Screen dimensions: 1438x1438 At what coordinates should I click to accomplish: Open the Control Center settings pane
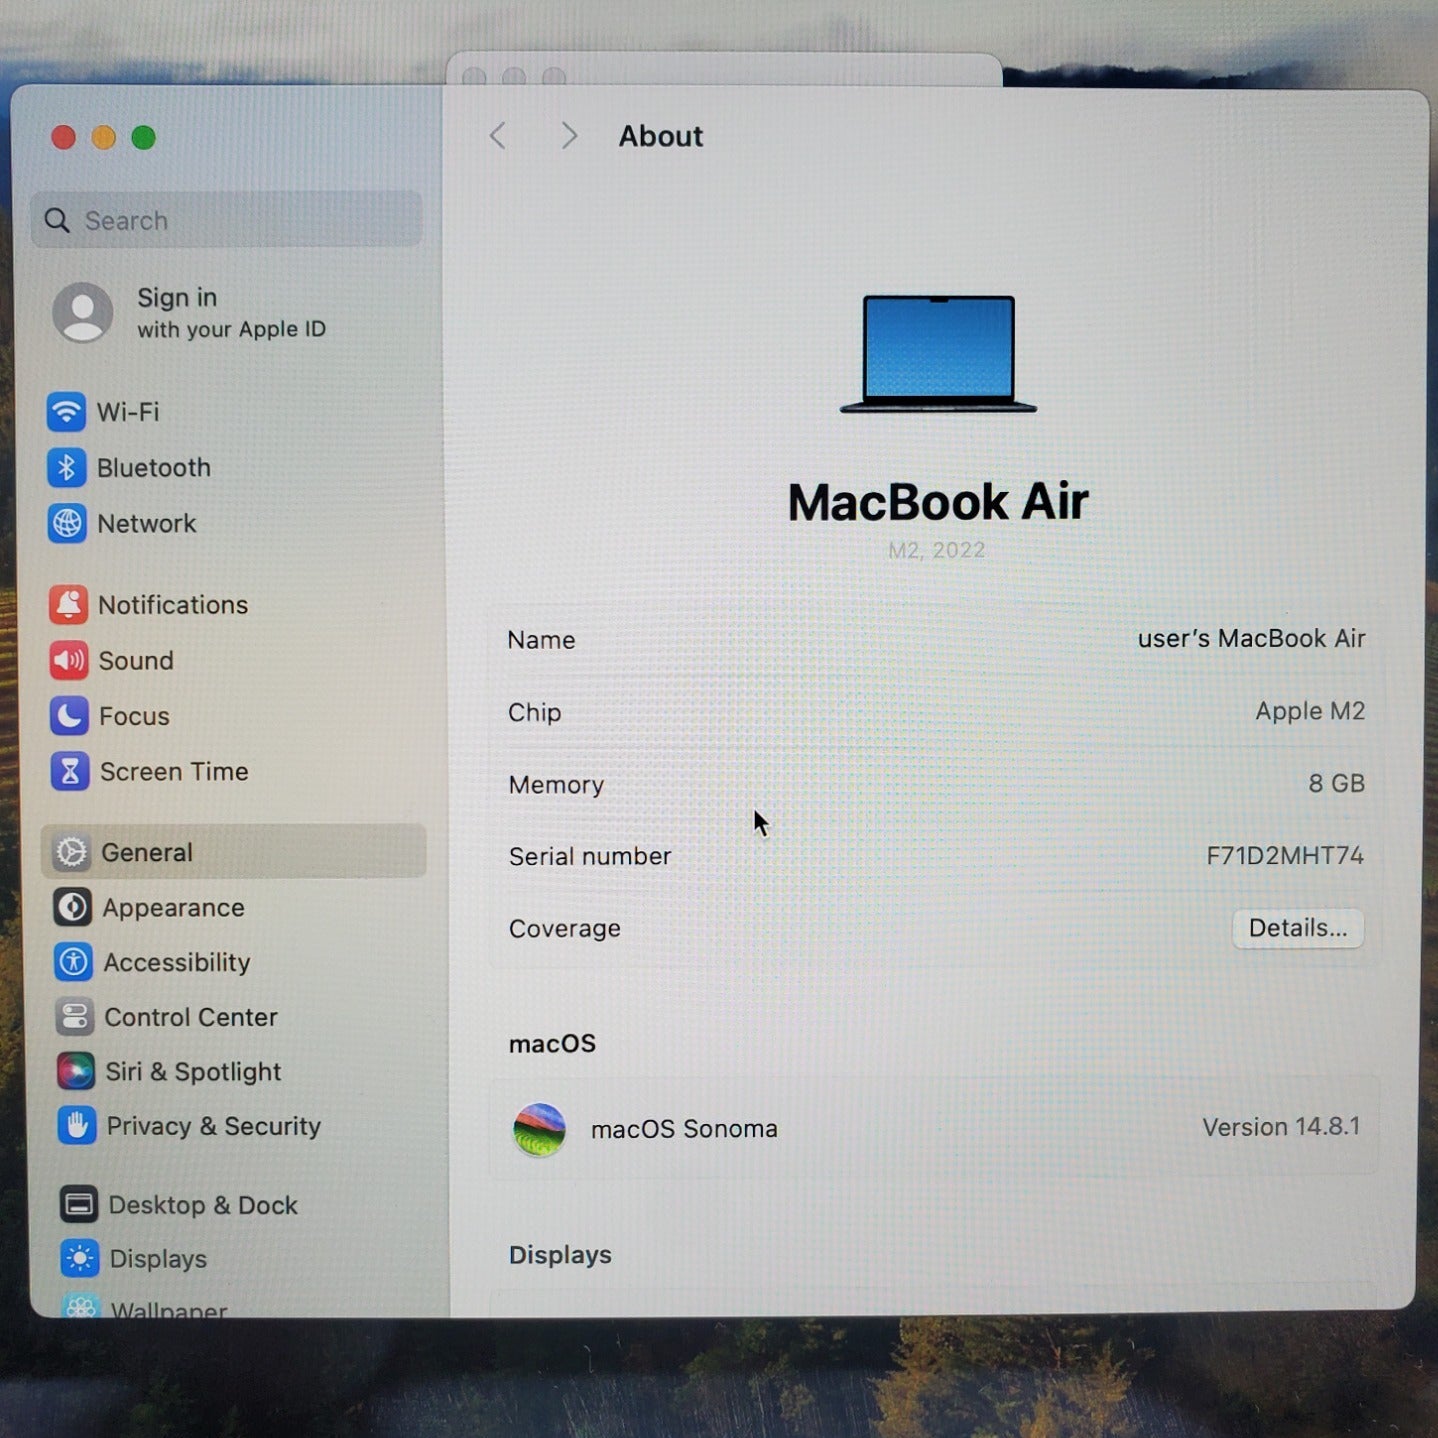(190, 1017)
